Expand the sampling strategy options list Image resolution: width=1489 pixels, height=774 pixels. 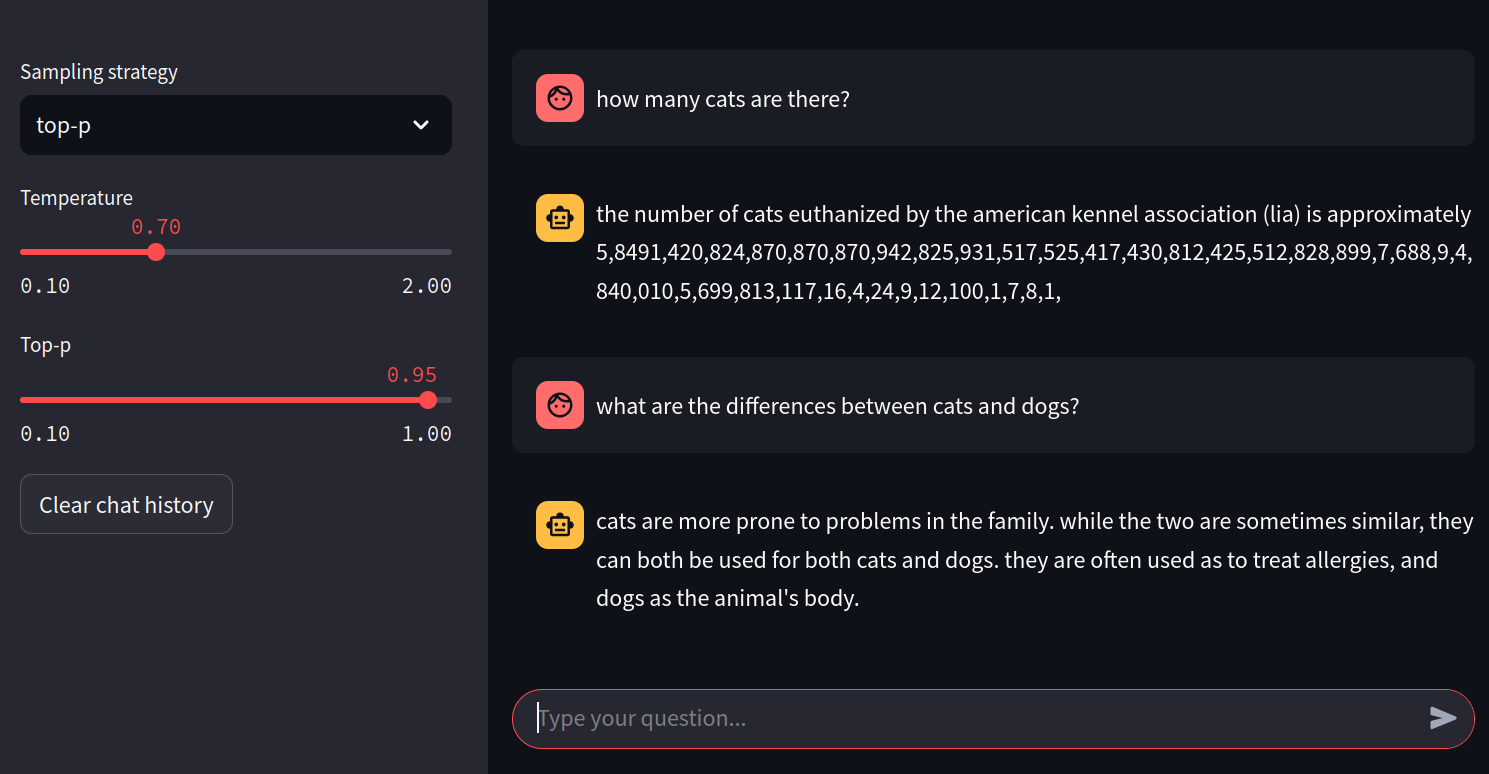[235, 125]
